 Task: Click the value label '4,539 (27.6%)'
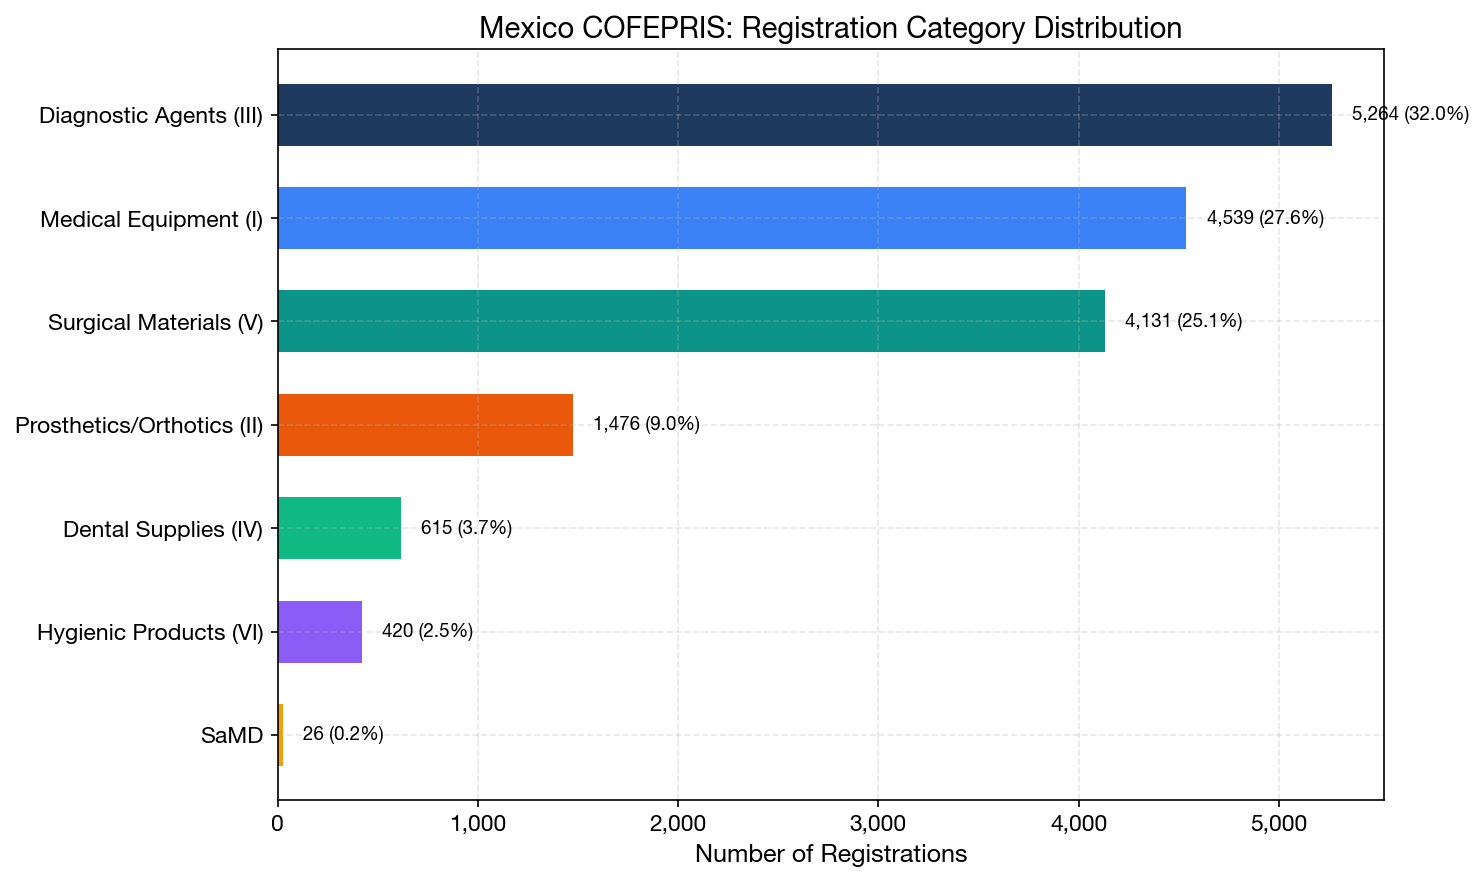[x=1265, y=218]
